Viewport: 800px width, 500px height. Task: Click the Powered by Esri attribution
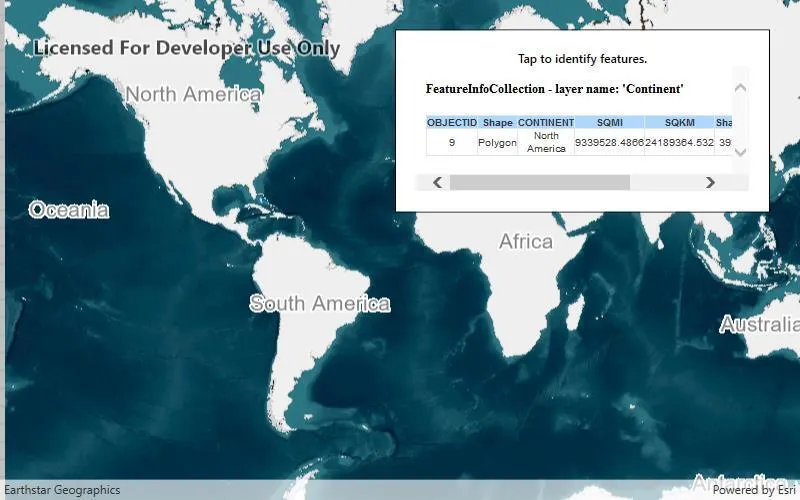pos(754,490)
